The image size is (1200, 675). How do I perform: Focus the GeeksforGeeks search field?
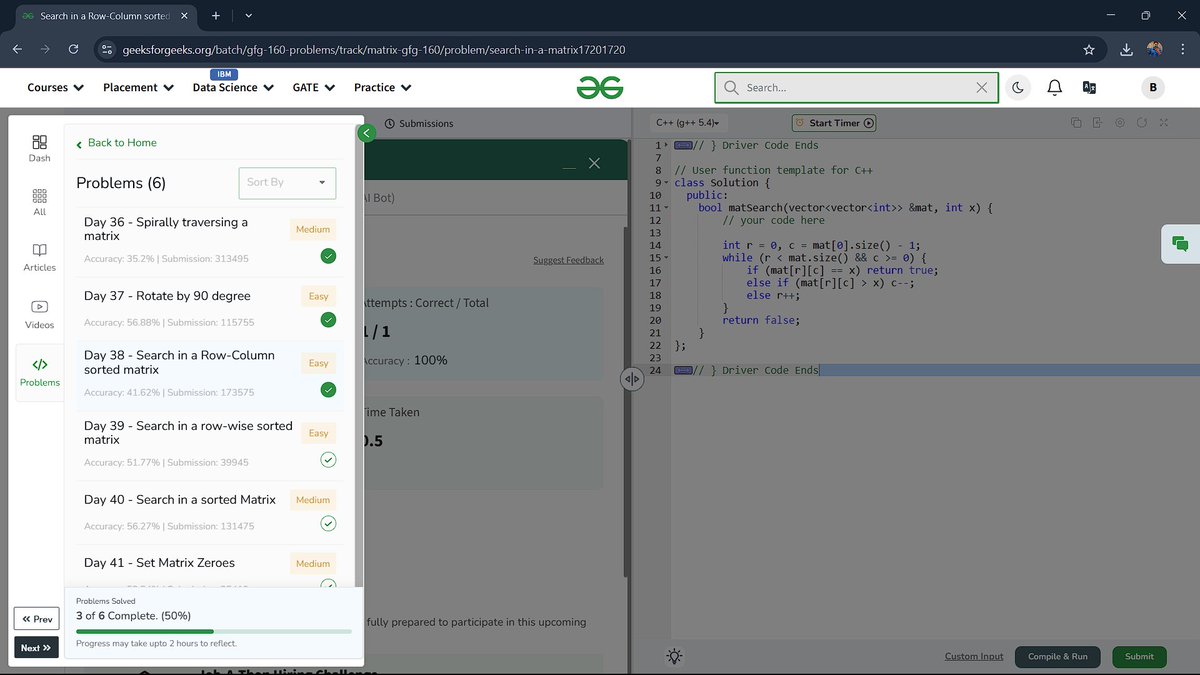856,88
